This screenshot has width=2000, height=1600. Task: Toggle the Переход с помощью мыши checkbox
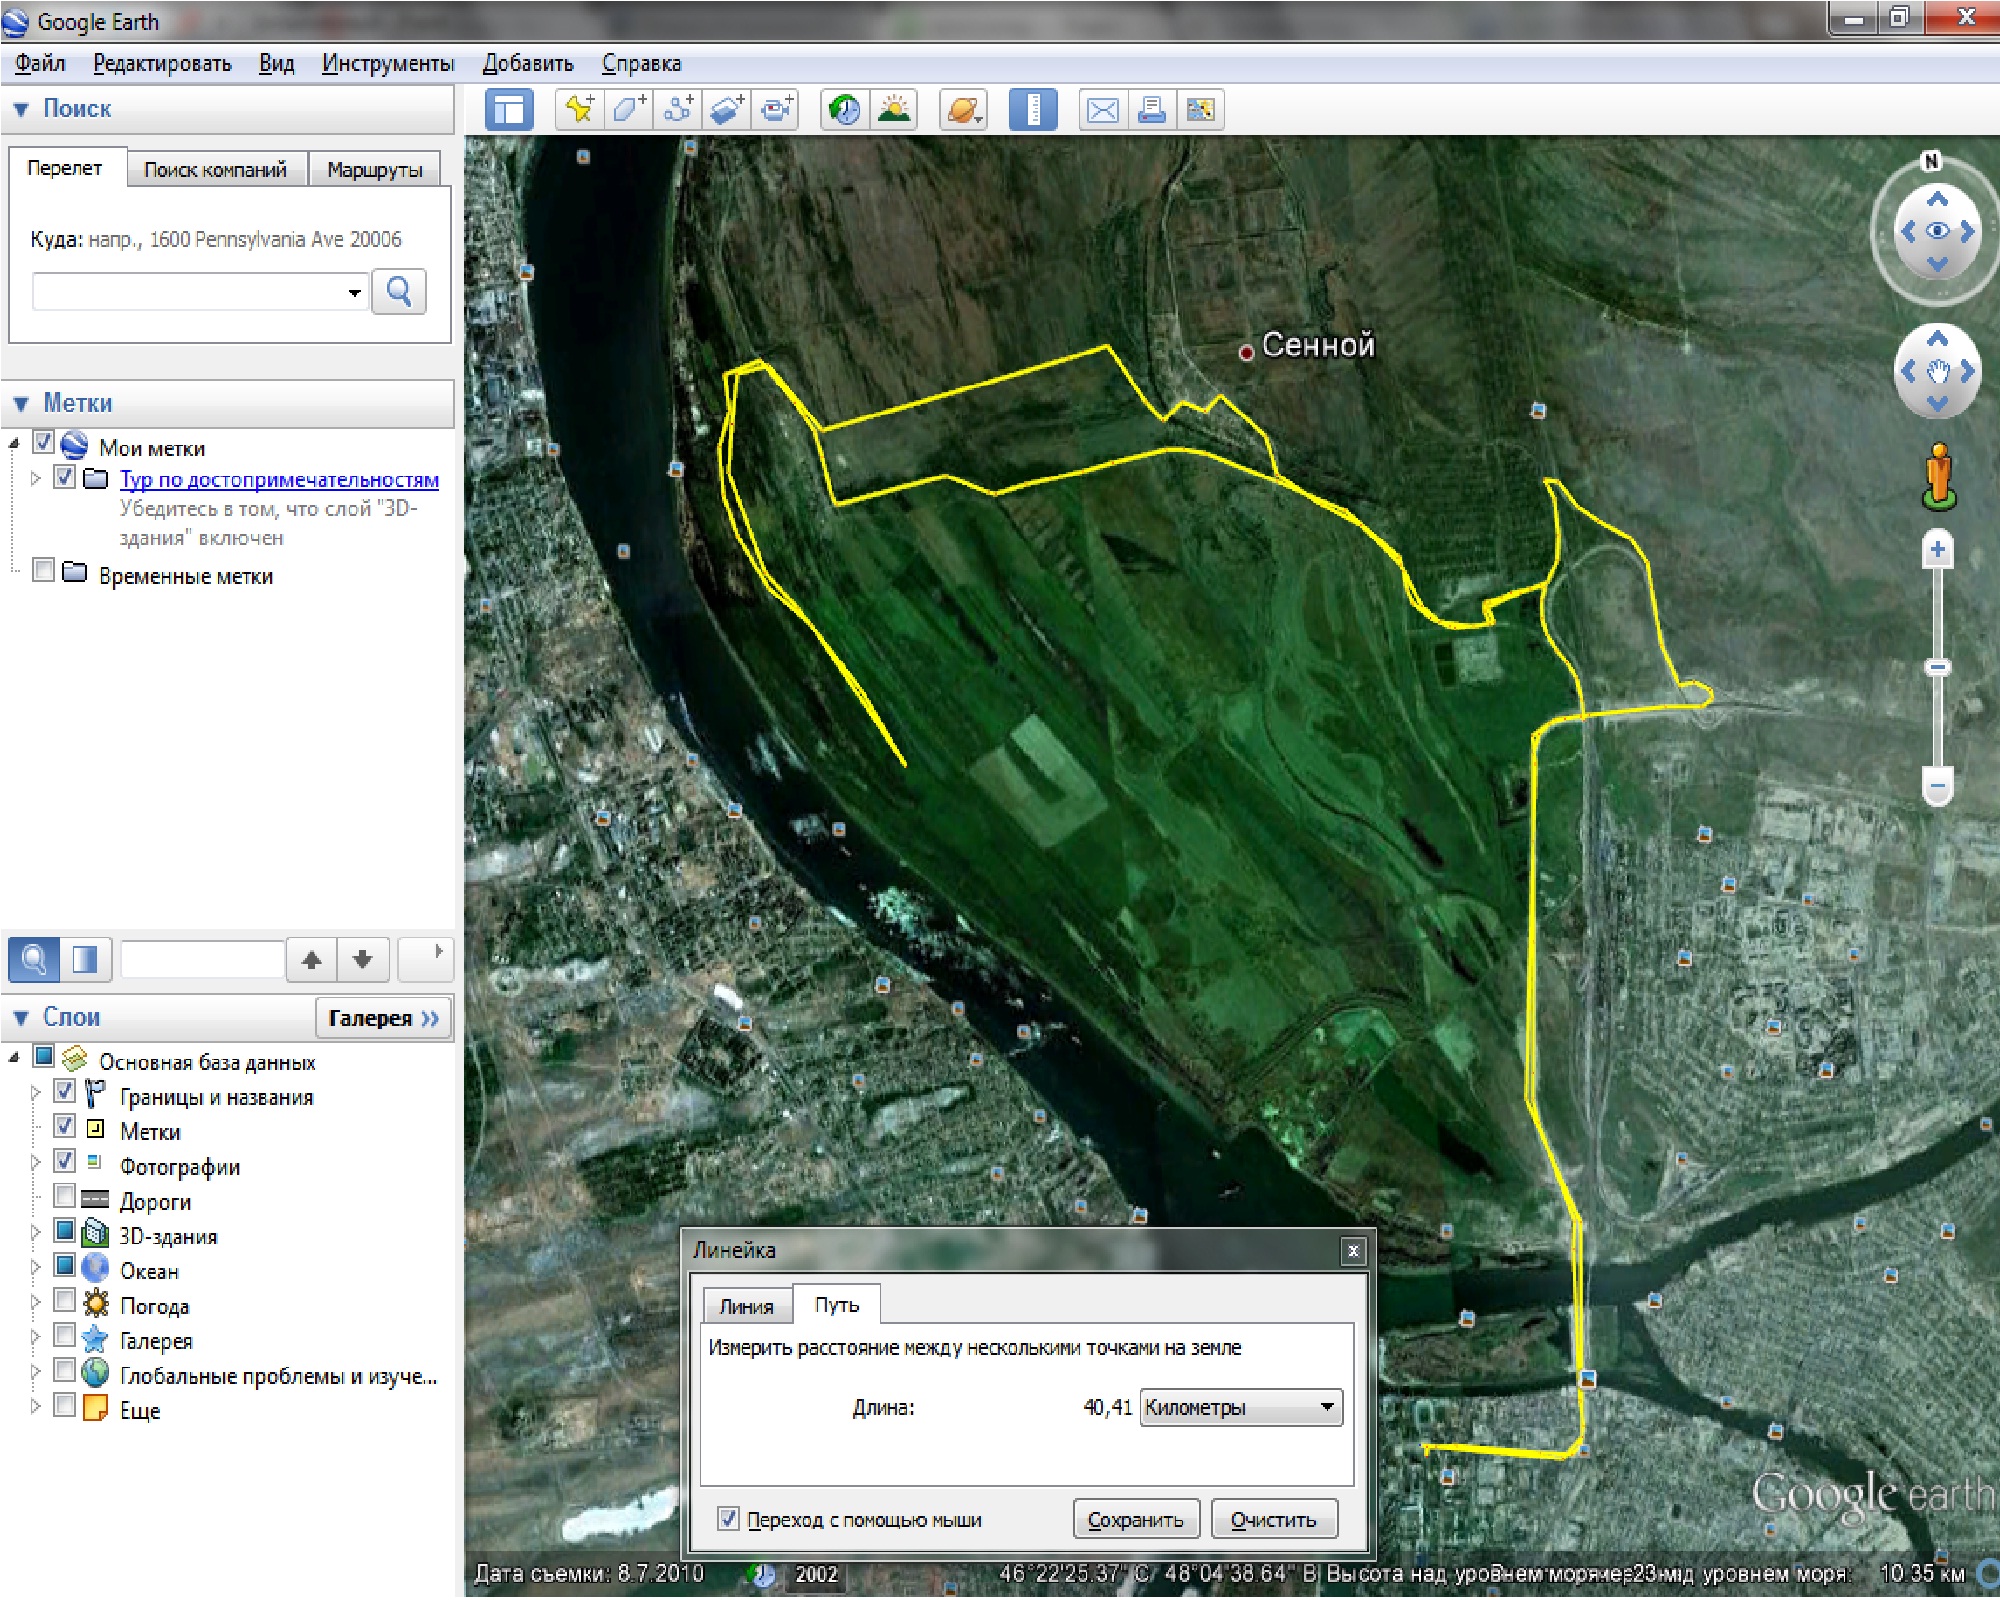pyautogui.click(x=728, y=1519)
